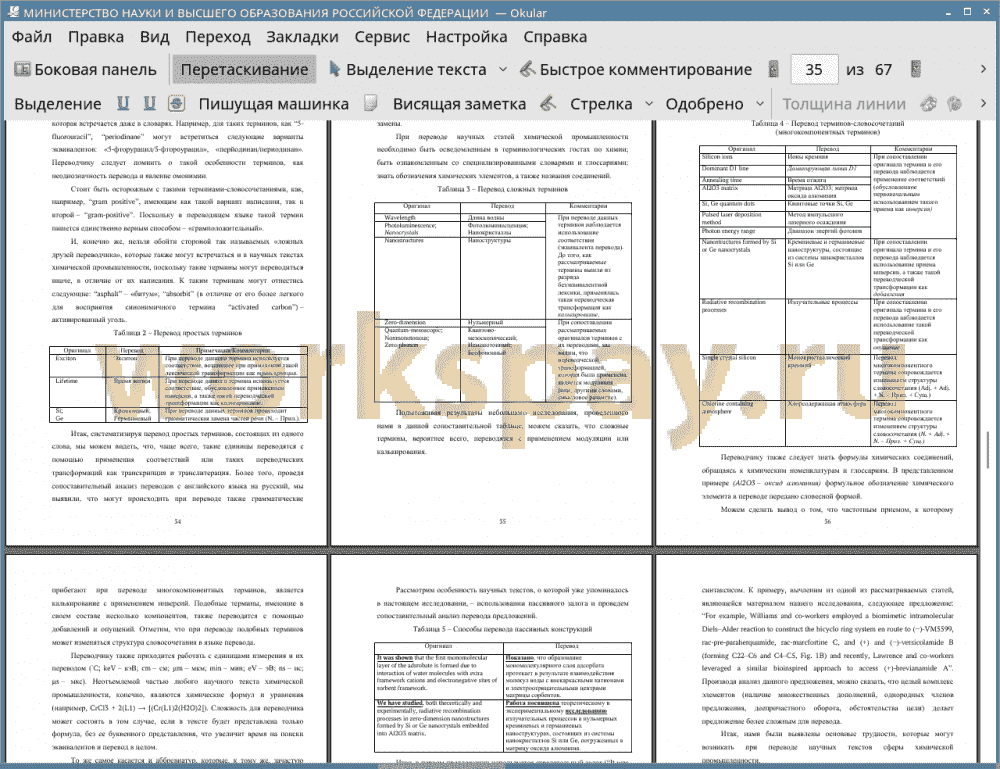
Task: Expand annotation toolbar overflow chevron
Action: [983, 103]
